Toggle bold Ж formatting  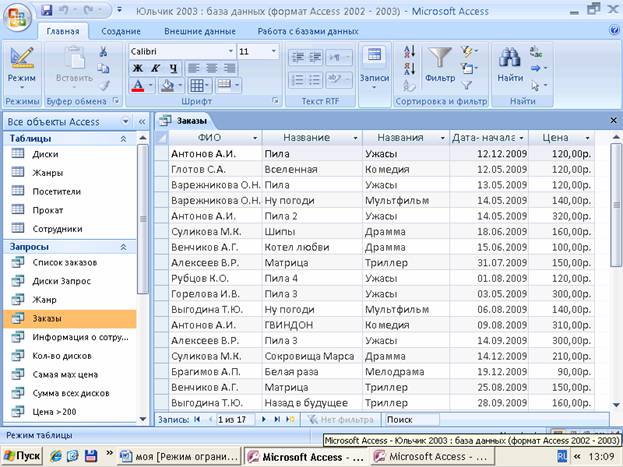tap(137, 68)
